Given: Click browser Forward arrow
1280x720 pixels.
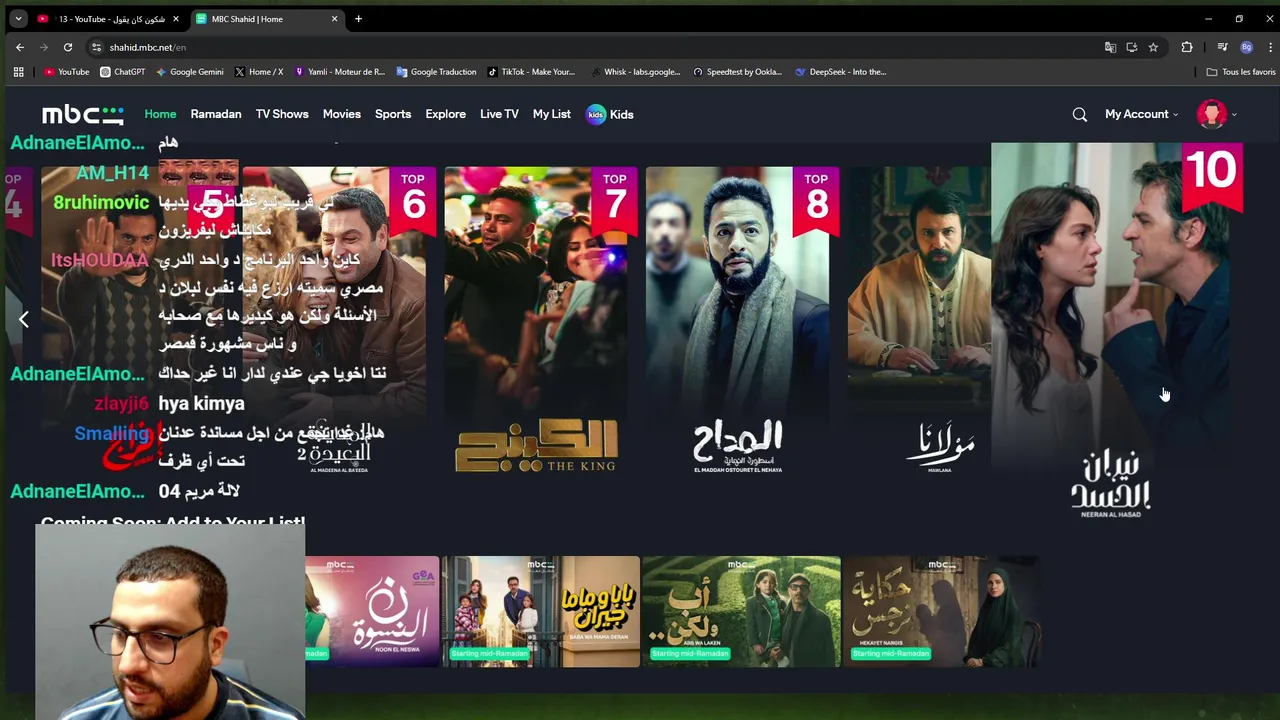Looking at the screenshot, I should 44,47.
